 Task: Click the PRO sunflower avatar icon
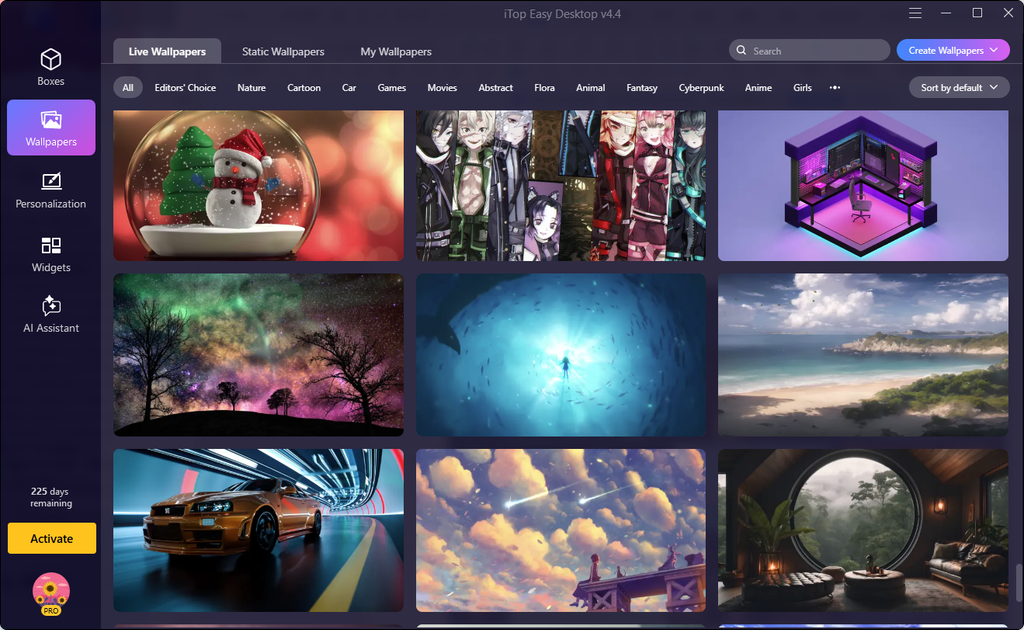[51, 593]
